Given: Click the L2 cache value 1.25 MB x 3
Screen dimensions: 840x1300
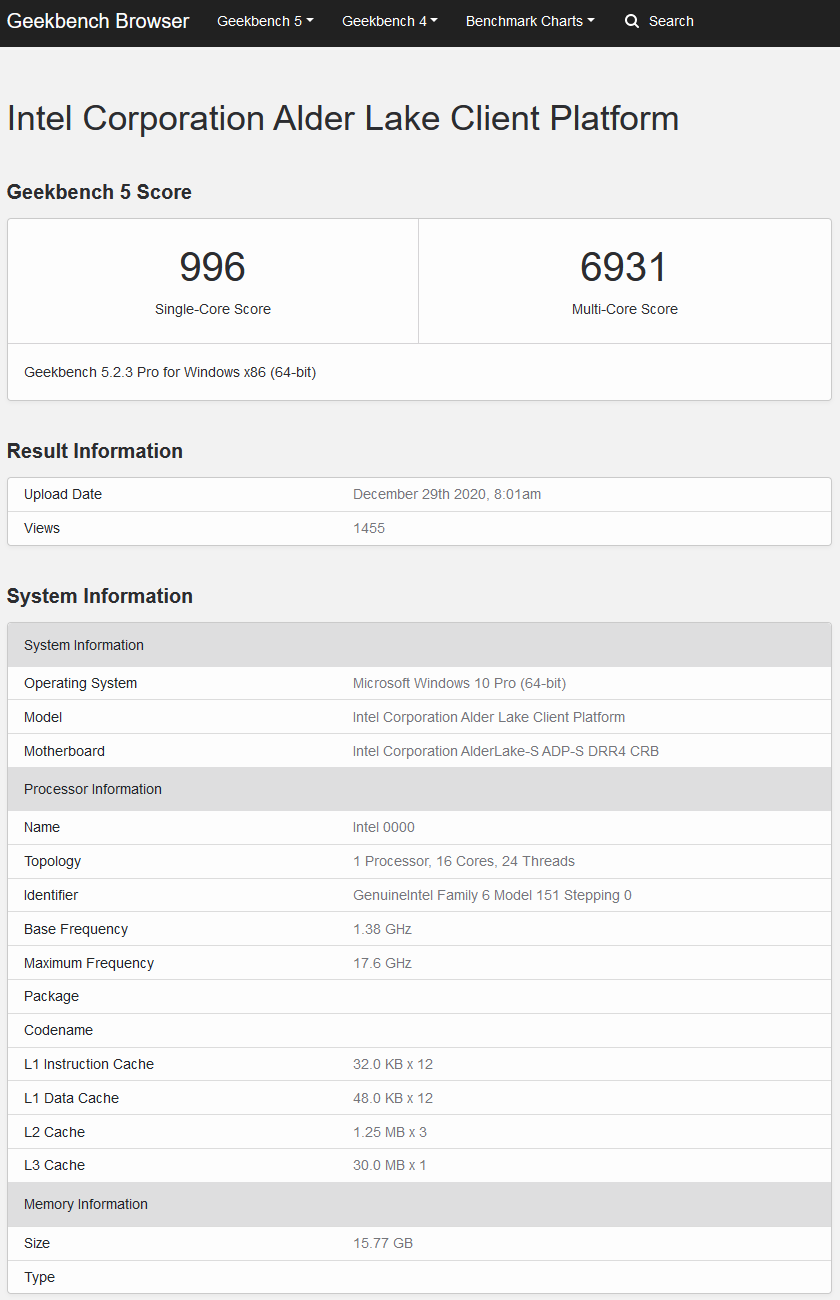Looking at the screenshot, I should (390, 1132).
